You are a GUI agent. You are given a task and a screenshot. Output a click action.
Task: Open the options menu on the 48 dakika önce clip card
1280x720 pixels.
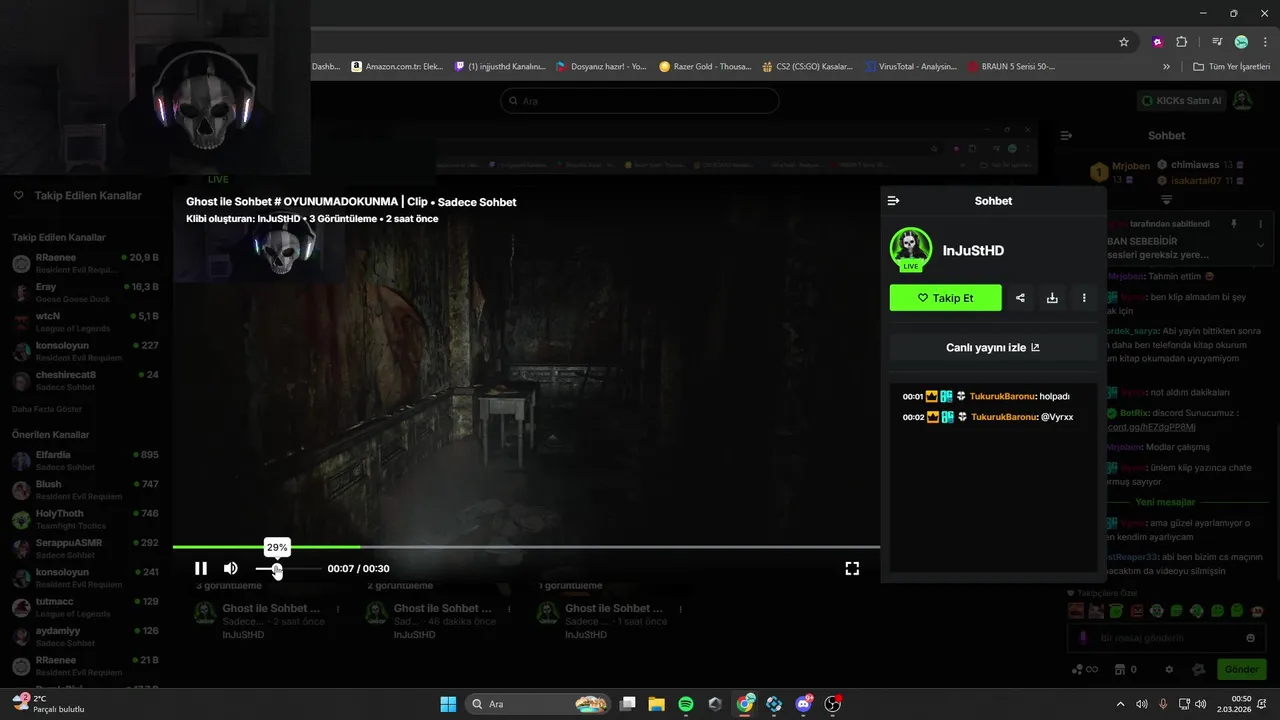510,609
